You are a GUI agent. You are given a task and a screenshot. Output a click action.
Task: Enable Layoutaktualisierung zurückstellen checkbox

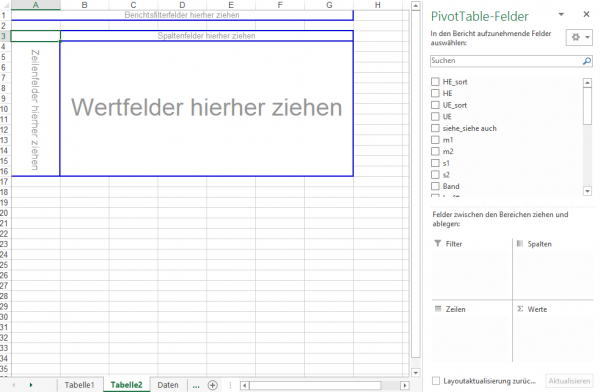(436, 381)
